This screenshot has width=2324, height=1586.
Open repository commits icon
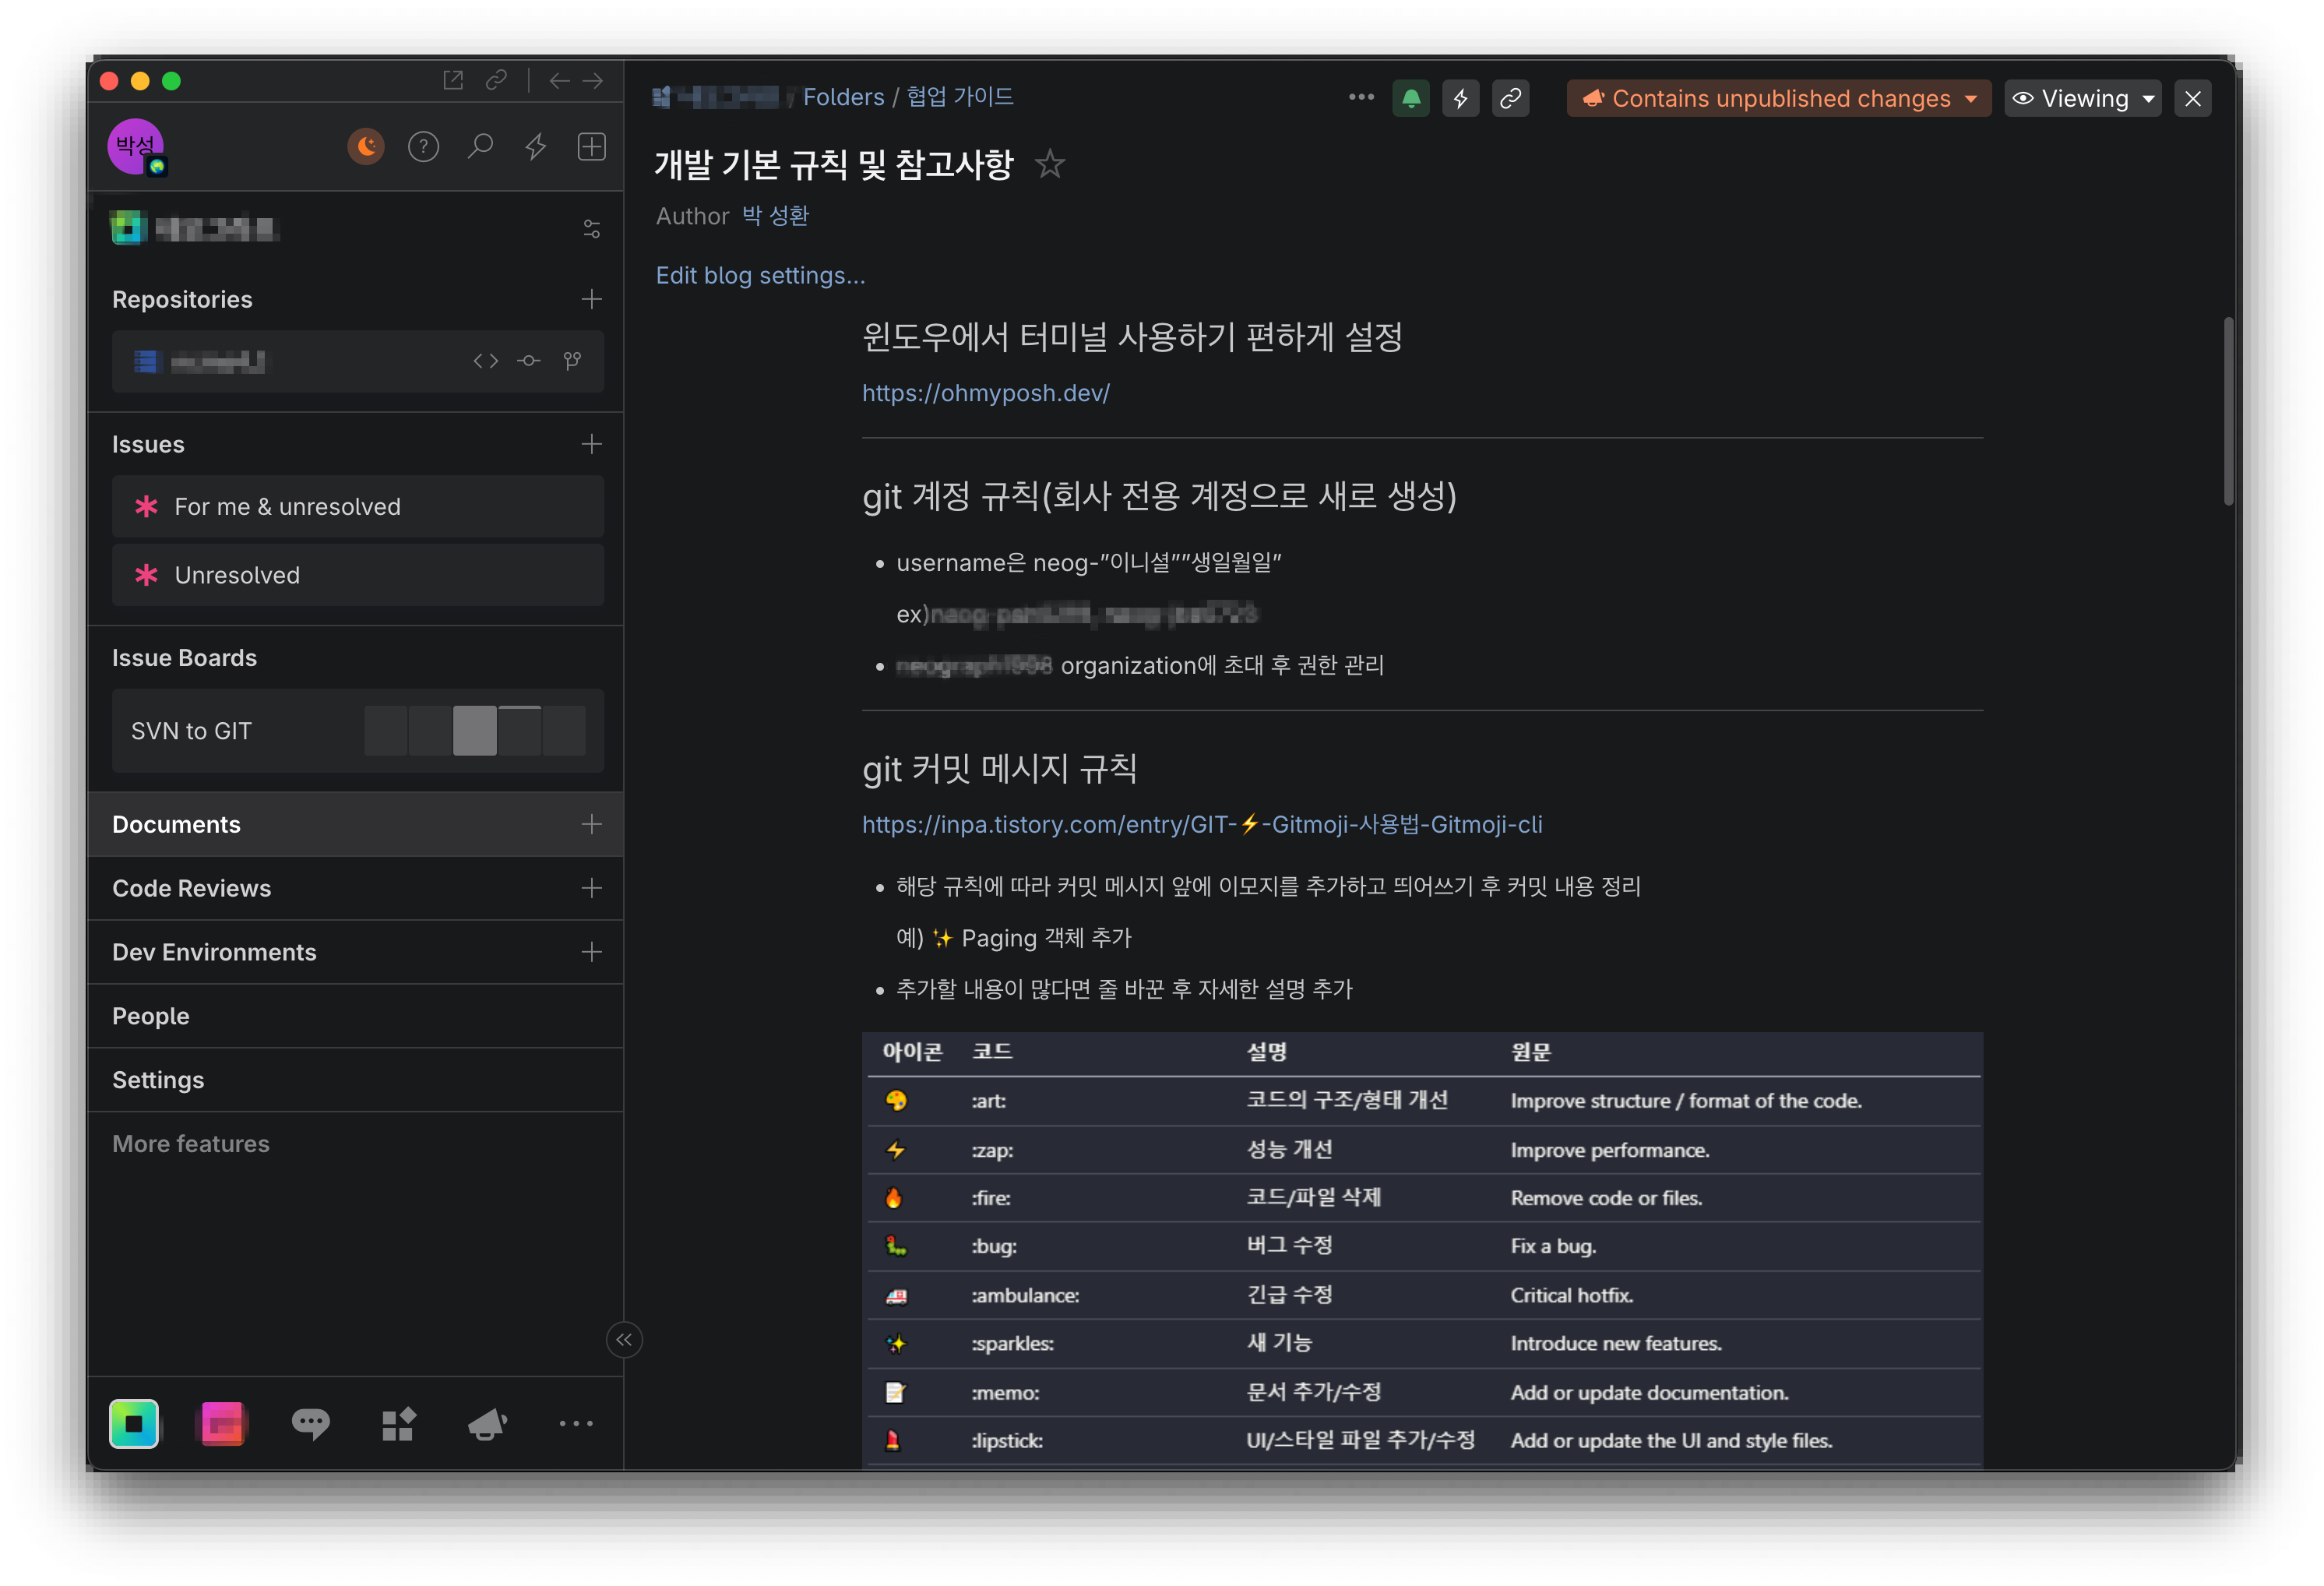coord(529,361)
